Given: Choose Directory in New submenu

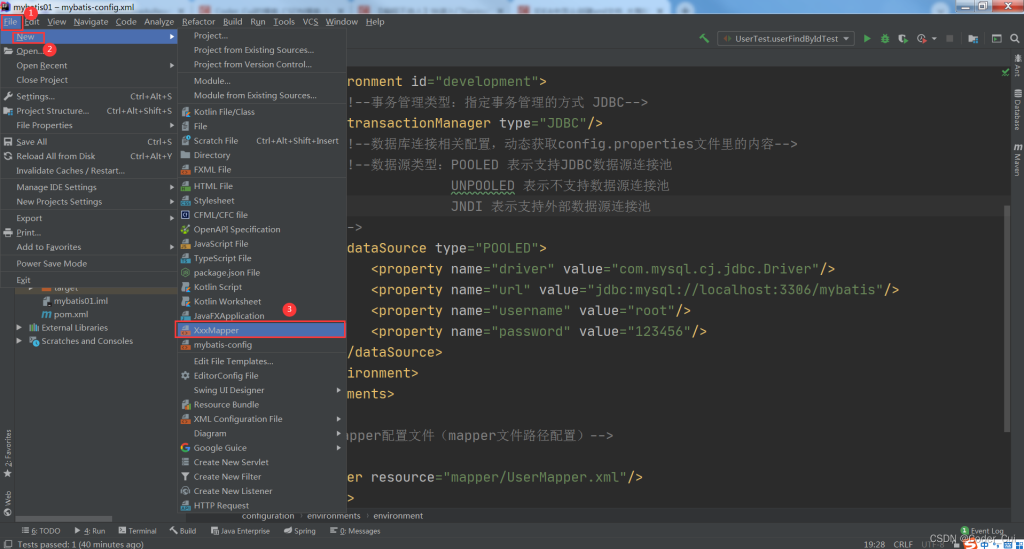Looking at the screenshot, I should click(261, 155).
